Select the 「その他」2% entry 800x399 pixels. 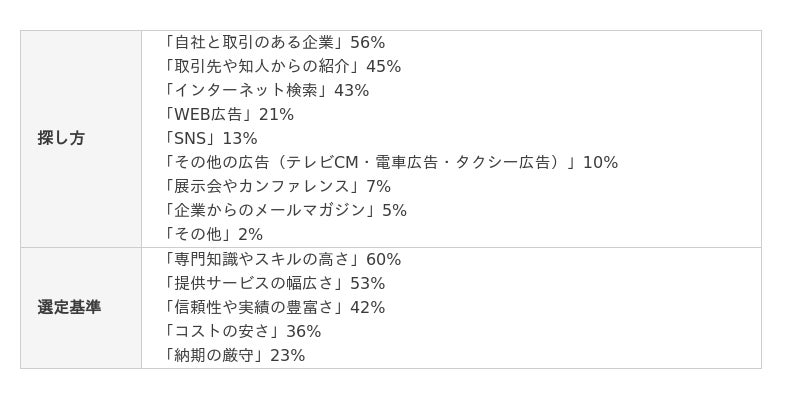click(213, 235)
